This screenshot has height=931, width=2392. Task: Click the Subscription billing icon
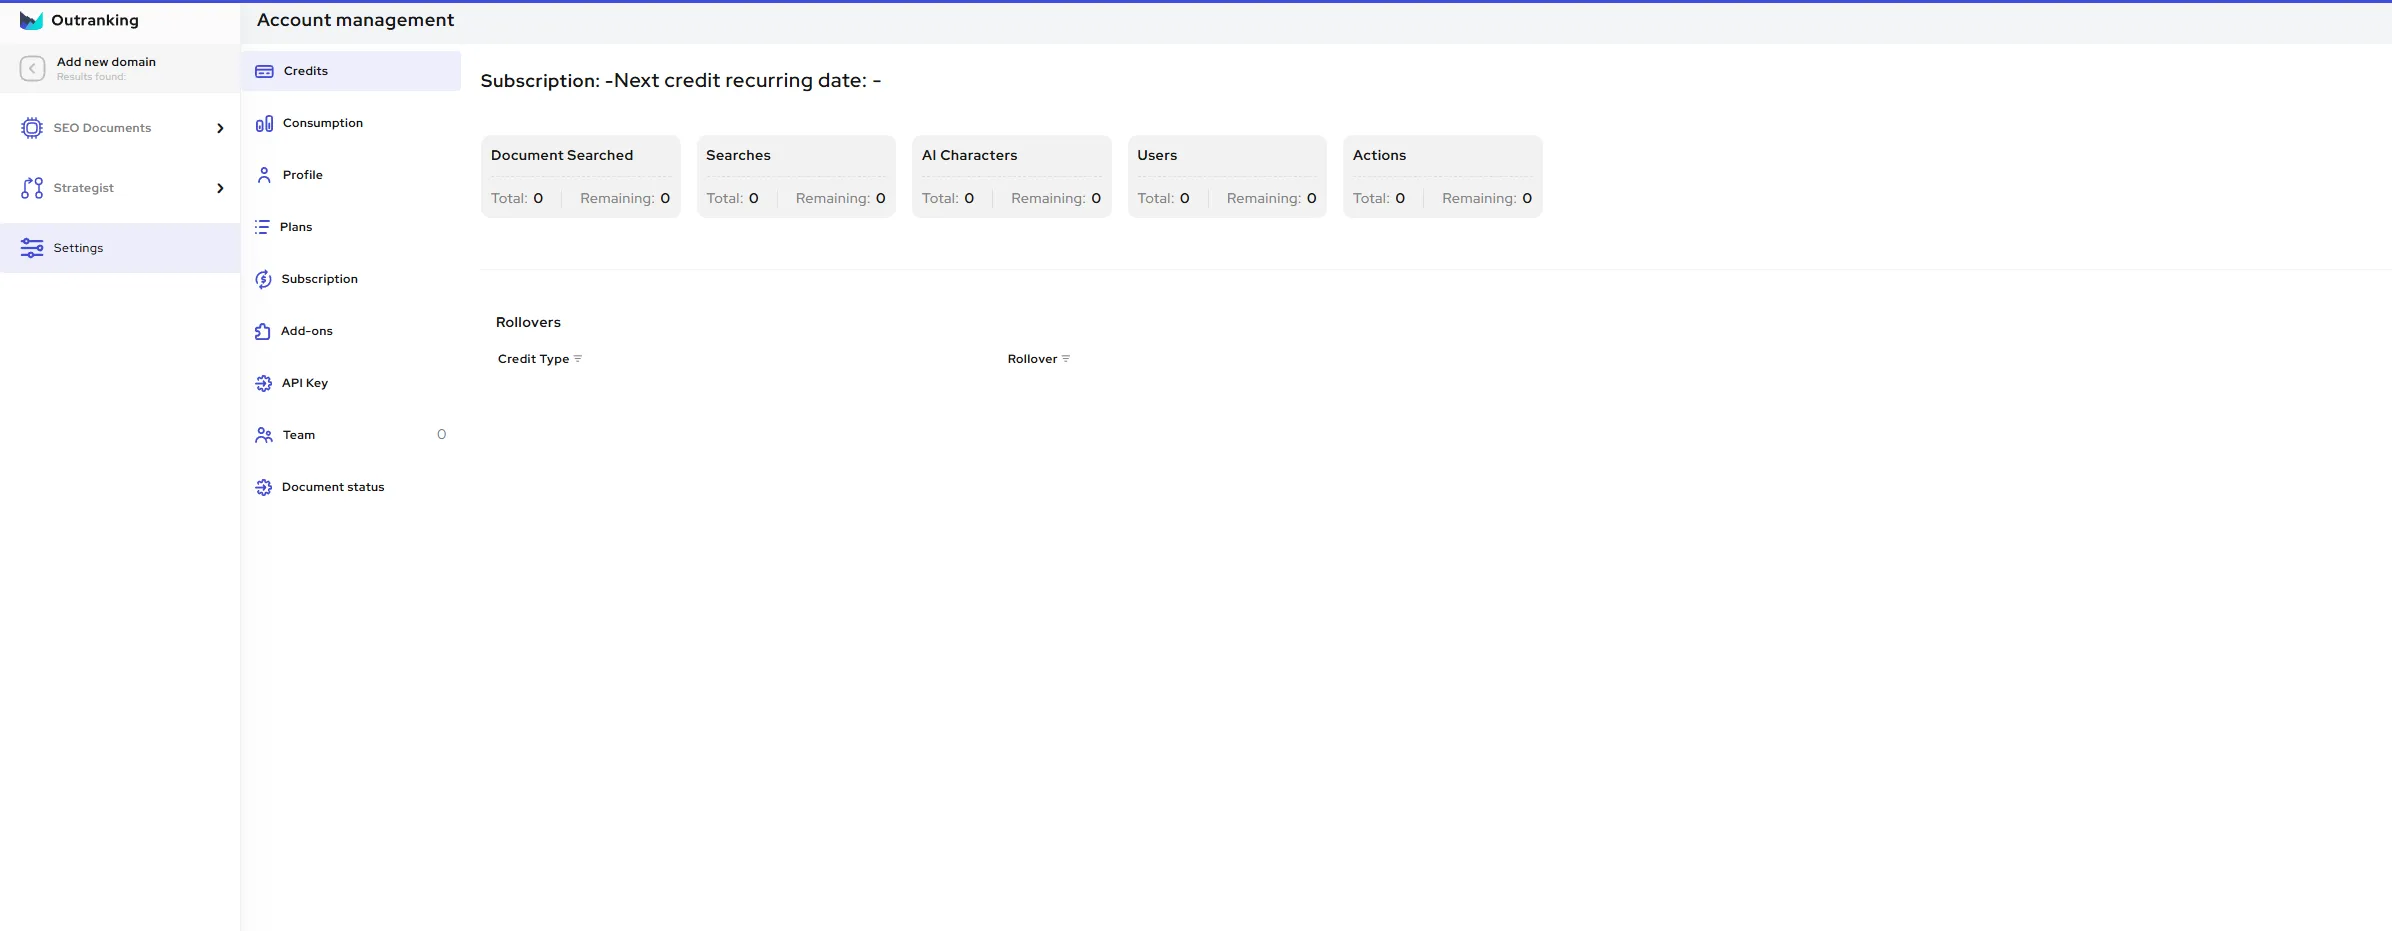pyautogui.click(x=263, y=279)
